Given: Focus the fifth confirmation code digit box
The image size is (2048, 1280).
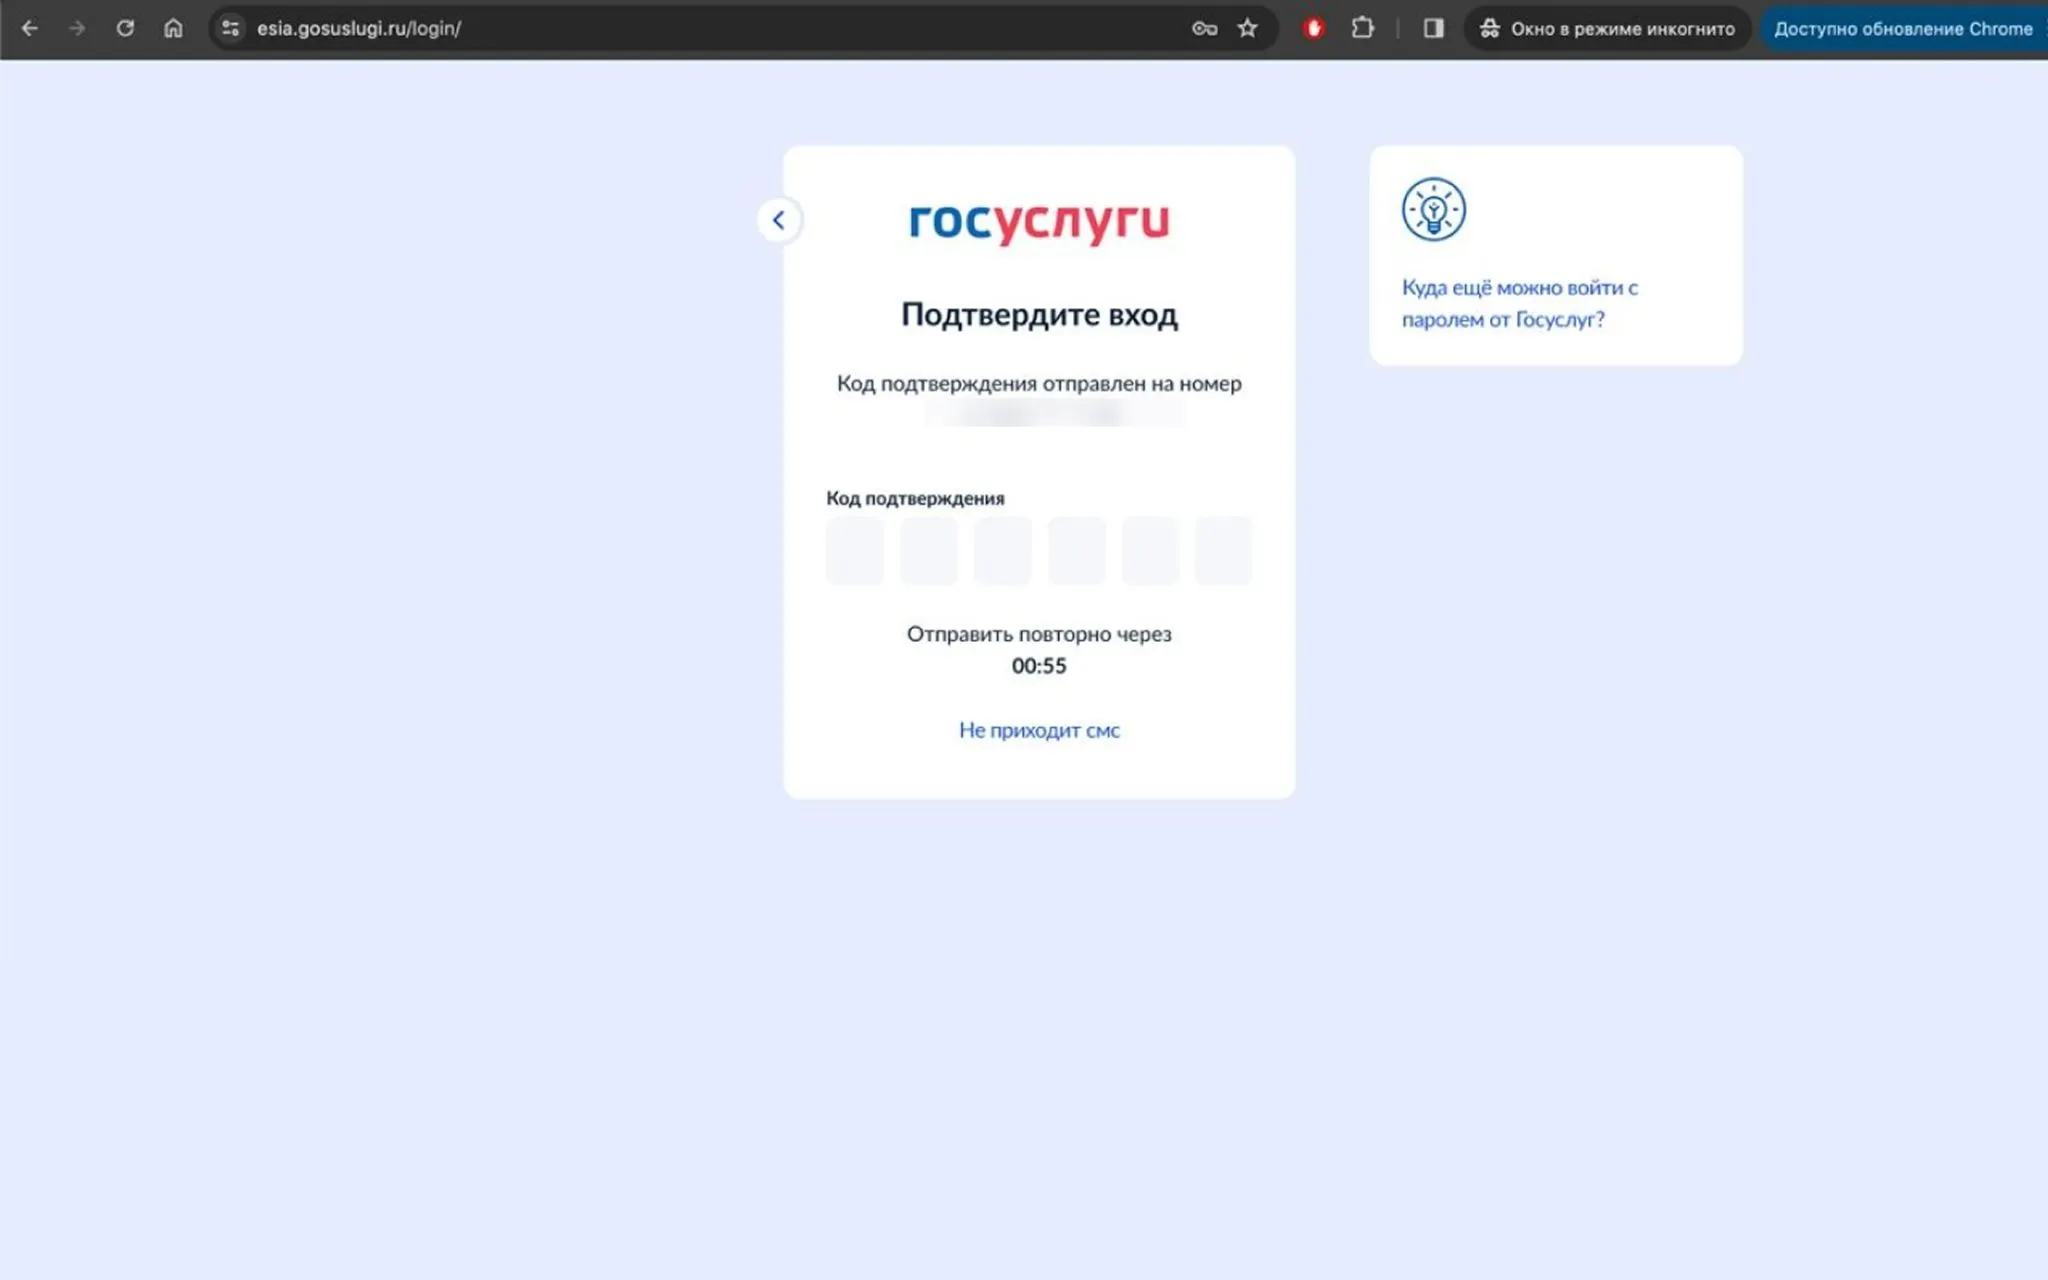Looking at the screenshot, I should [1150, 550].
